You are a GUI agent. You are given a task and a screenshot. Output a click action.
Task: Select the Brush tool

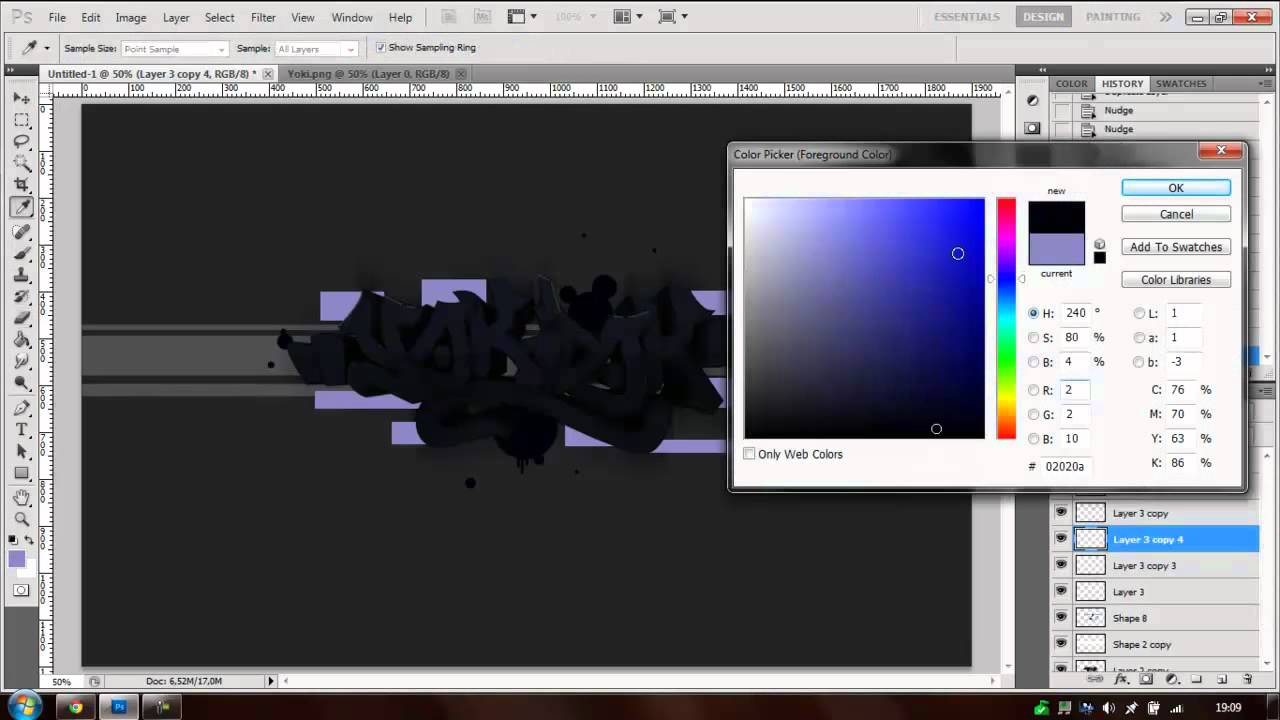click(21, 253)
